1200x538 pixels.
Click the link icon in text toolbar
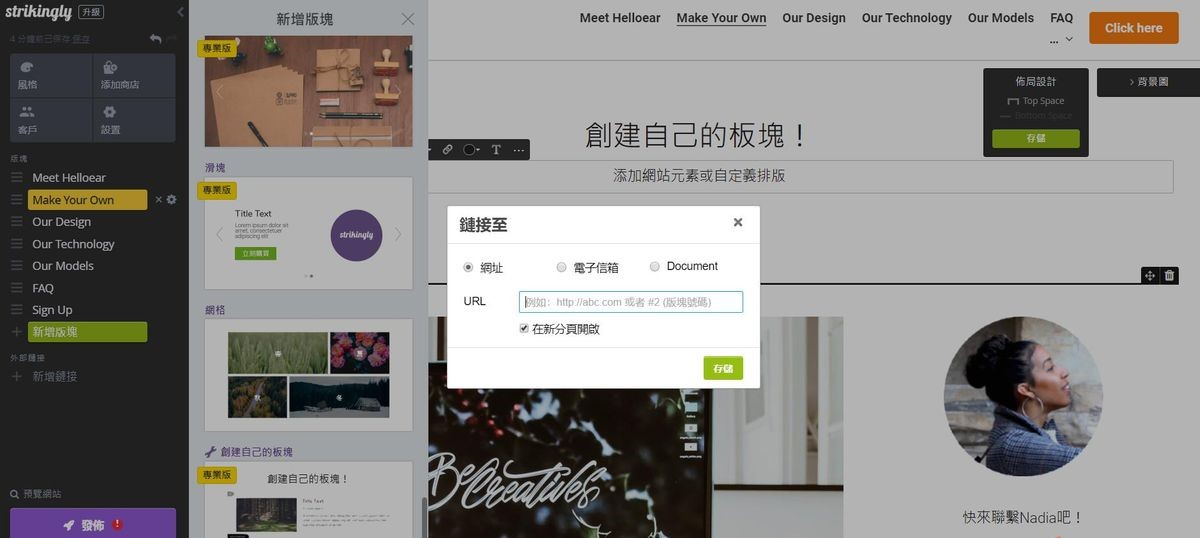[x=447, y=150]
